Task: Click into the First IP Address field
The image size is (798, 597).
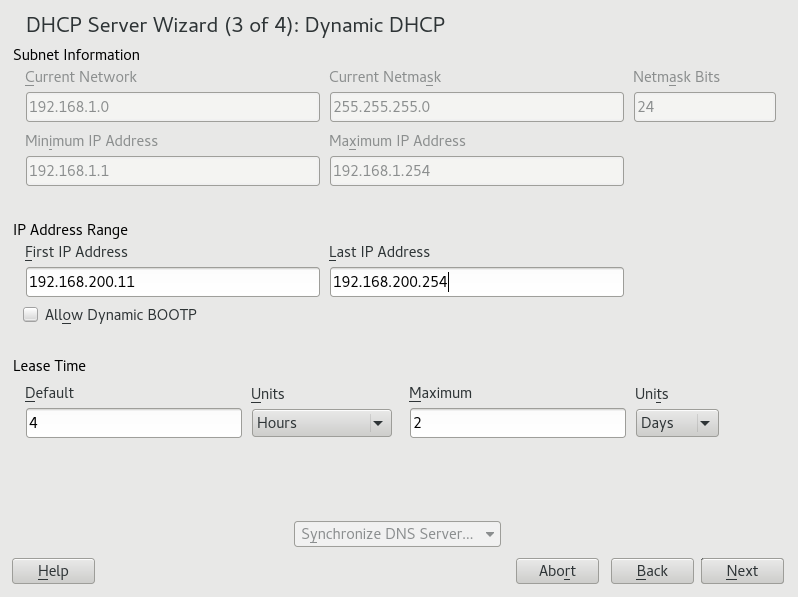Action: point(172,282)
